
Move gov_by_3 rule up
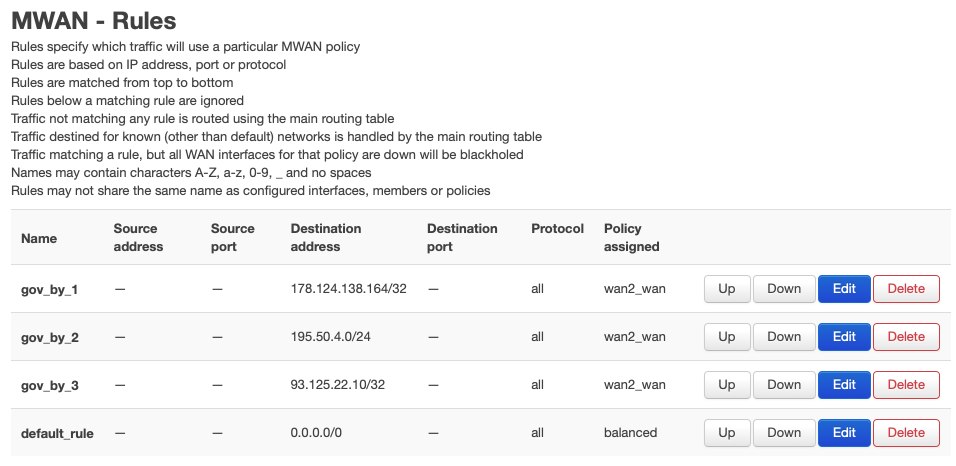727,385
